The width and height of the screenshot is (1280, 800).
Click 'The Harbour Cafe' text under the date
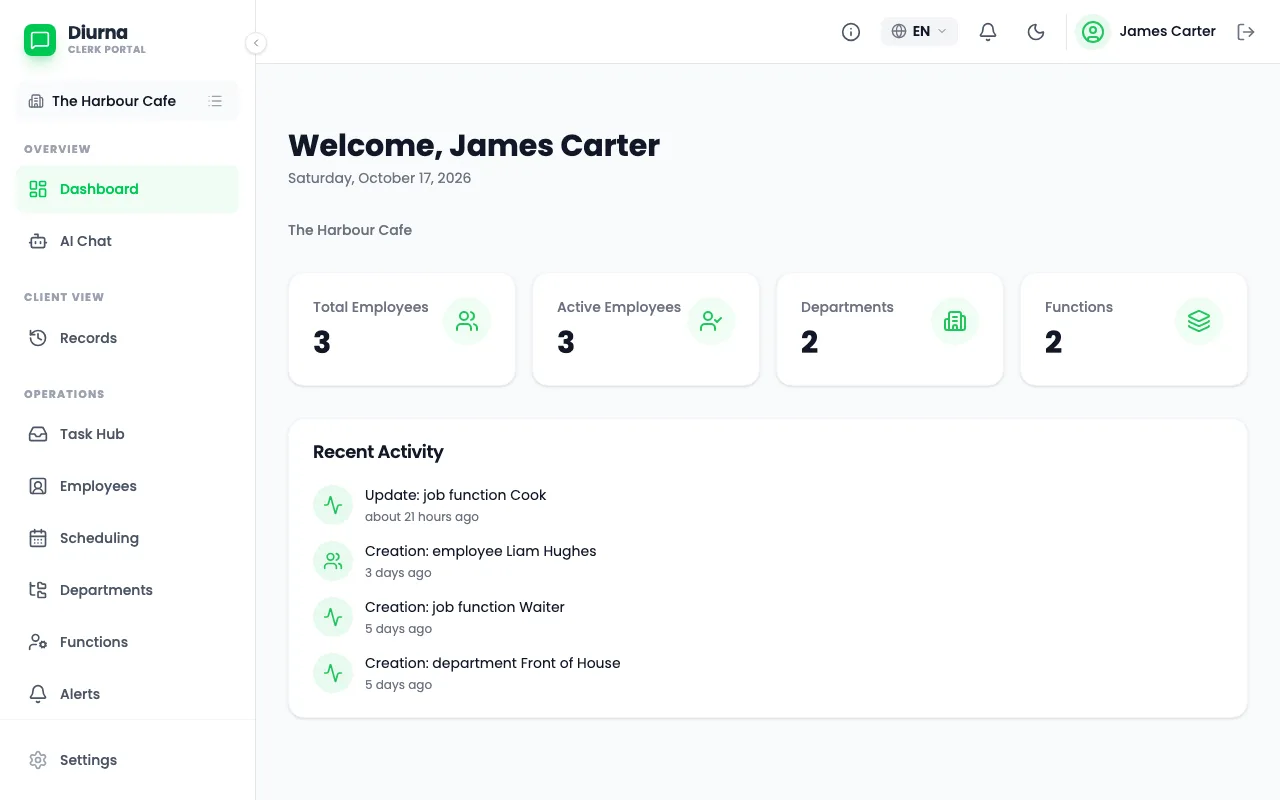point(350,230)
